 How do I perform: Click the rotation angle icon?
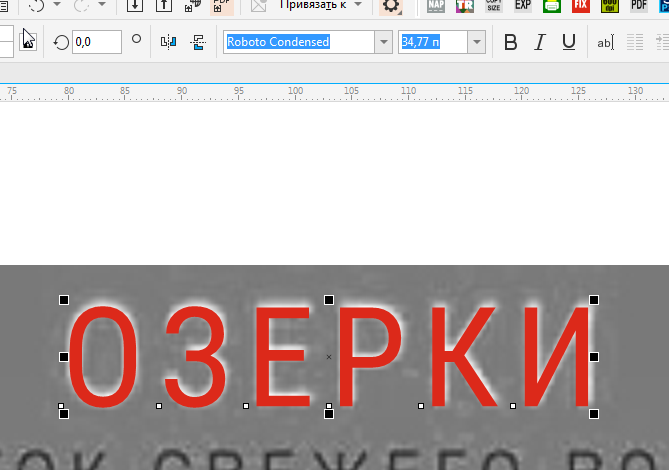point(61,42)
